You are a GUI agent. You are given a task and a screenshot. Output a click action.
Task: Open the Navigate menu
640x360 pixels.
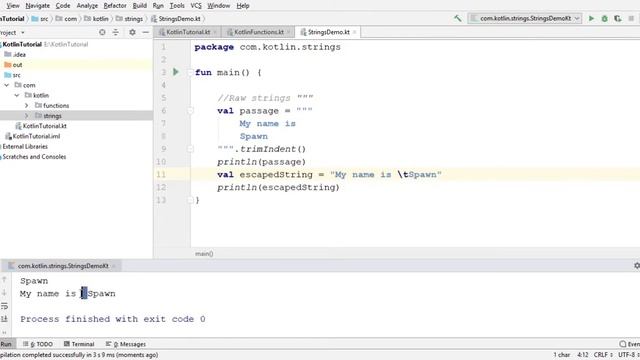click(37, 6)
